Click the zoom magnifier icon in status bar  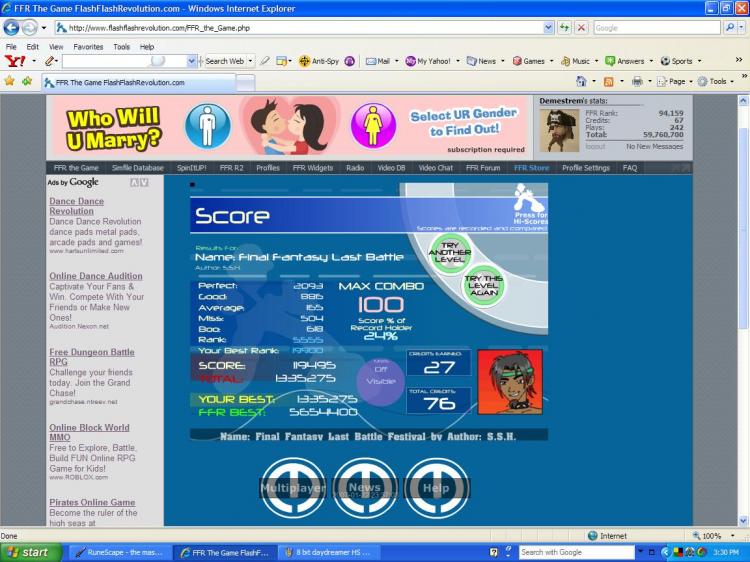696,536
